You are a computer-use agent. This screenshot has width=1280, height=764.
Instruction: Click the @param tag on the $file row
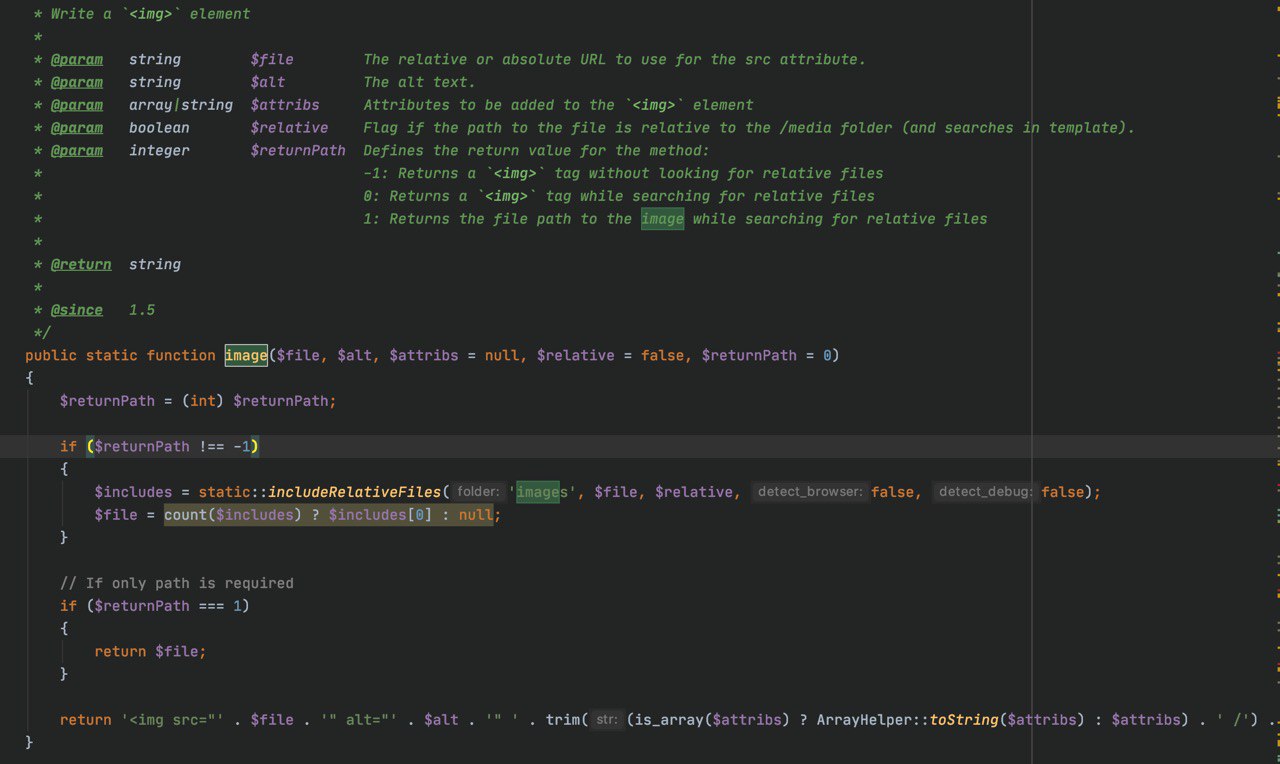pos(77,59)
